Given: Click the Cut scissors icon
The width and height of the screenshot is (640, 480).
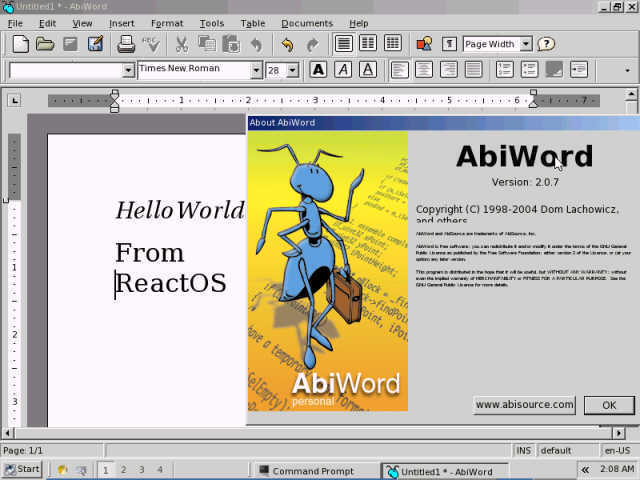Looking at the screenshot, I should (x=181, y=44).
